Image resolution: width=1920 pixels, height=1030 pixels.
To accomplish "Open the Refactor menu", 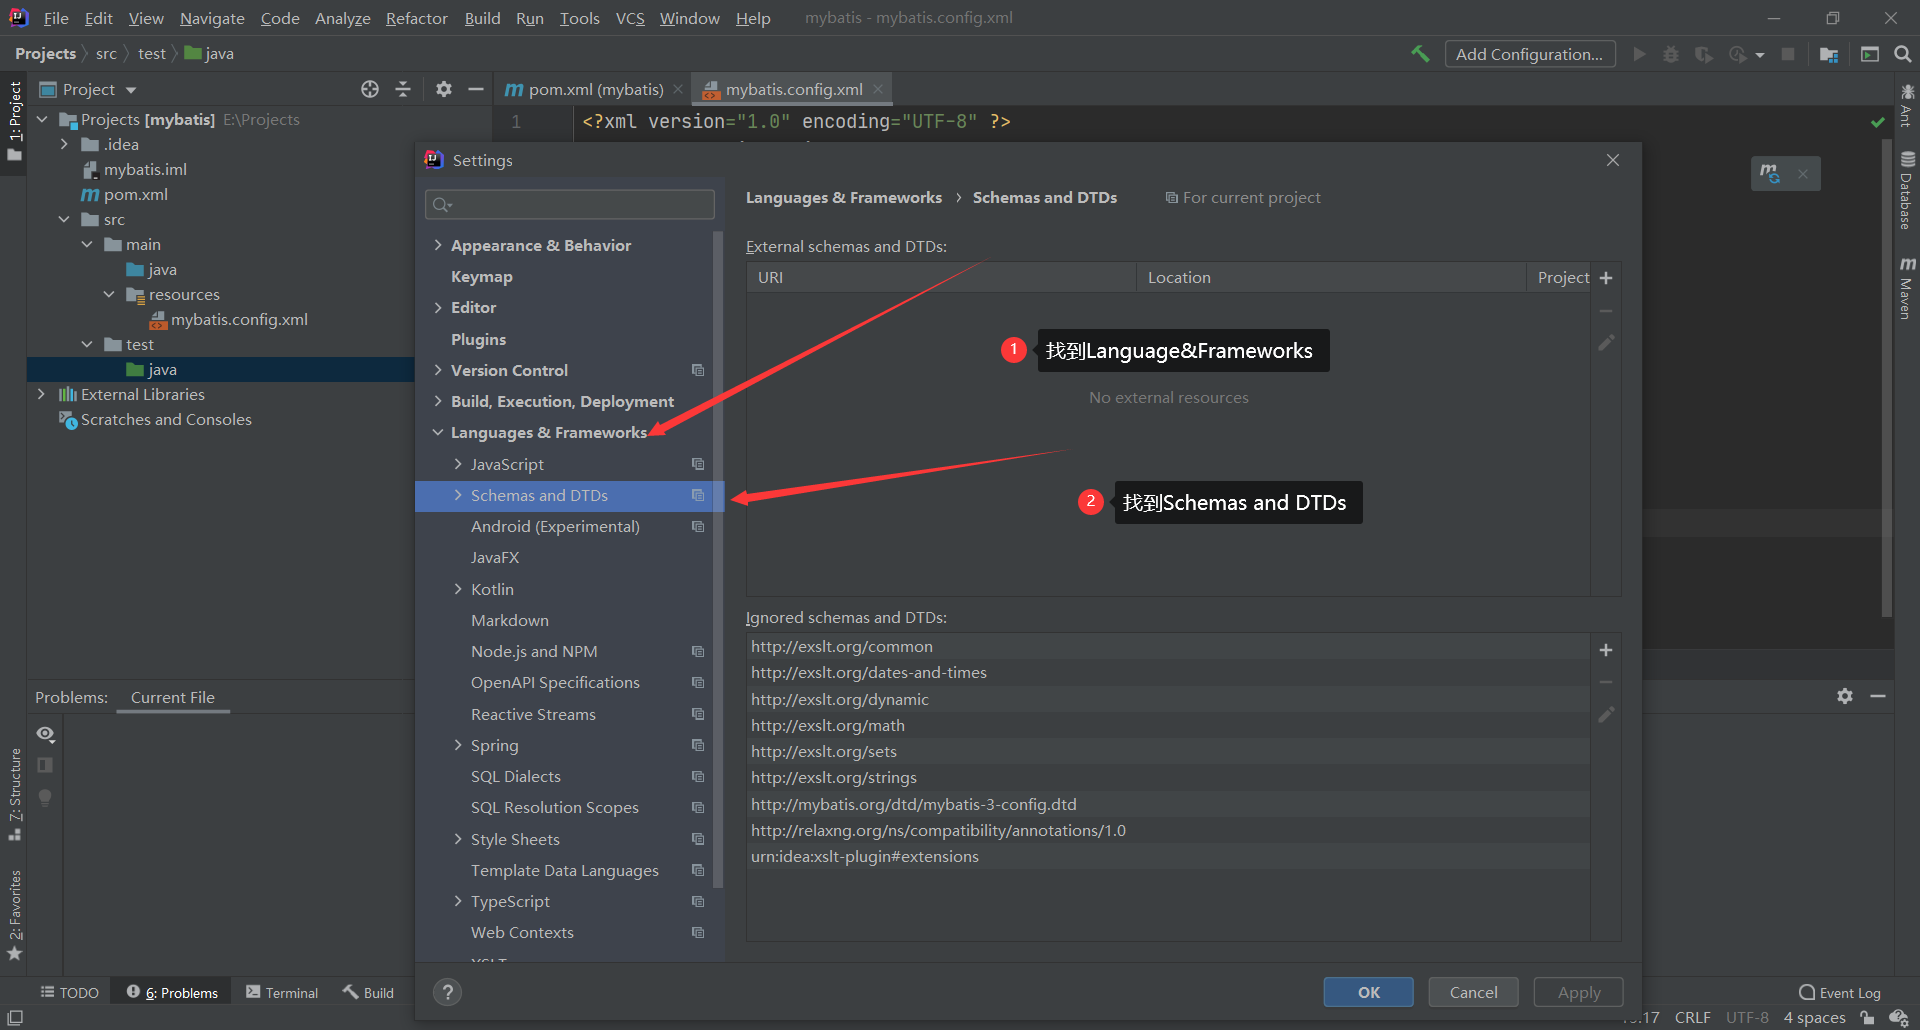I will point(416,18).
